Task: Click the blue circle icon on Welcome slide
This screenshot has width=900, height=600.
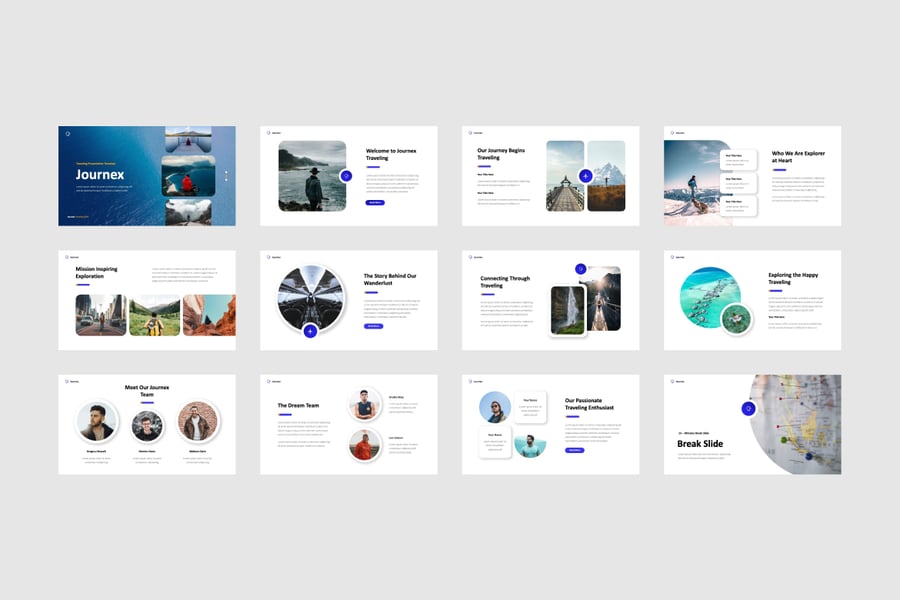Action: [346, 175]
